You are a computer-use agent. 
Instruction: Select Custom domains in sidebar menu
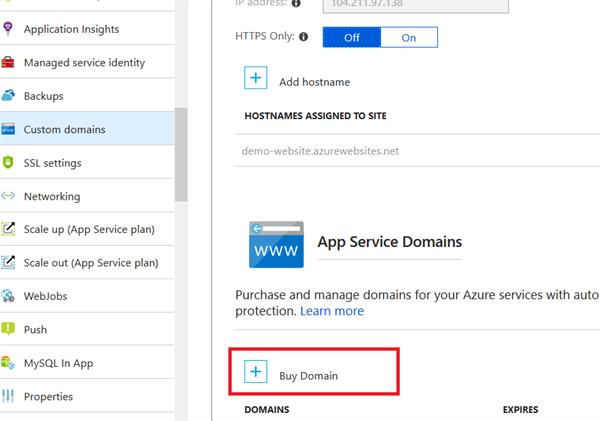(x=64, y=129)
